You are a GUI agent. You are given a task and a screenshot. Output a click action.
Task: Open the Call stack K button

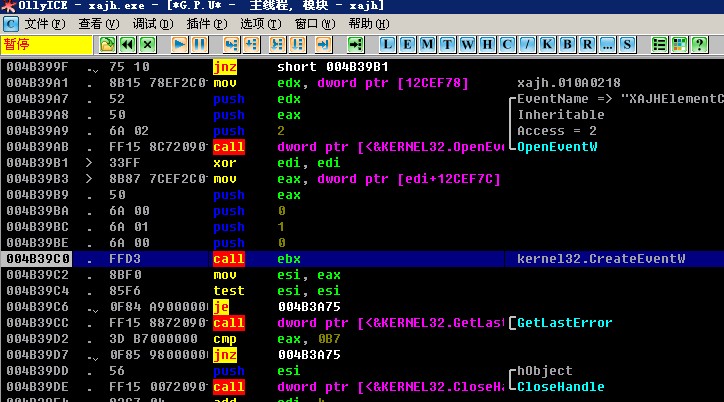coord(547,44)
